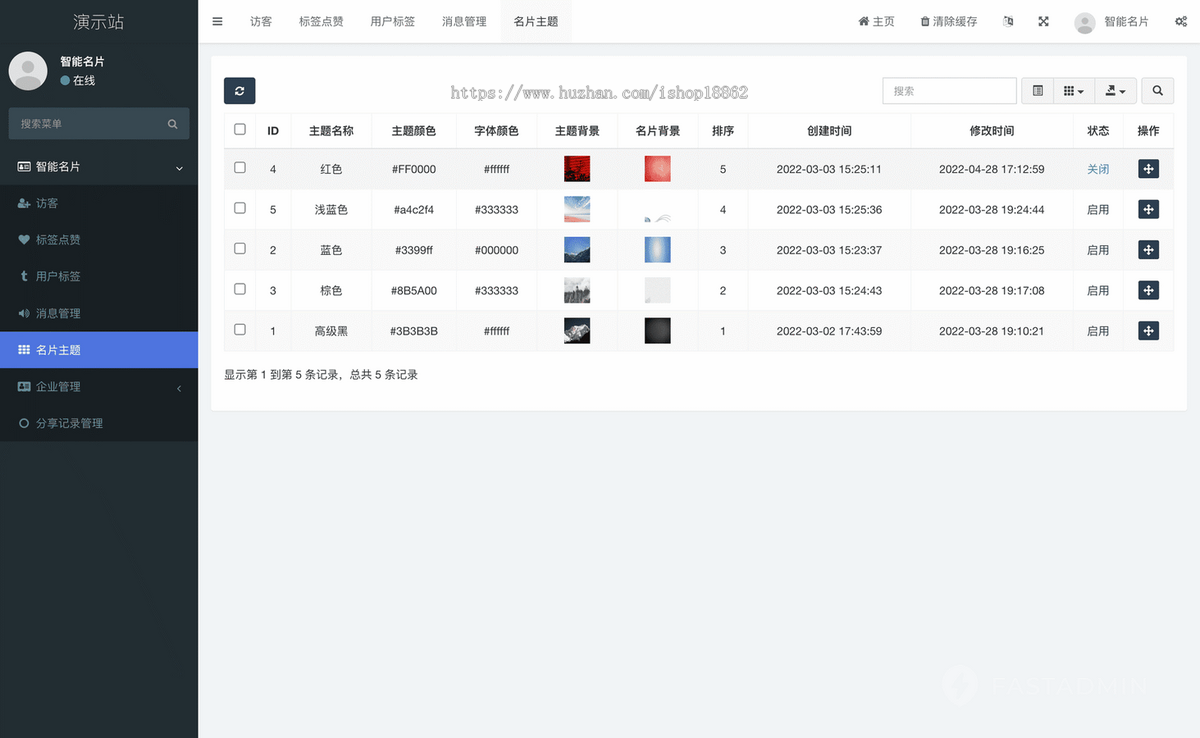Click the 关闭 status link on 红色 row
Image resolution: width=1200 pixels, height=738 pixels.
[1097, 168]
